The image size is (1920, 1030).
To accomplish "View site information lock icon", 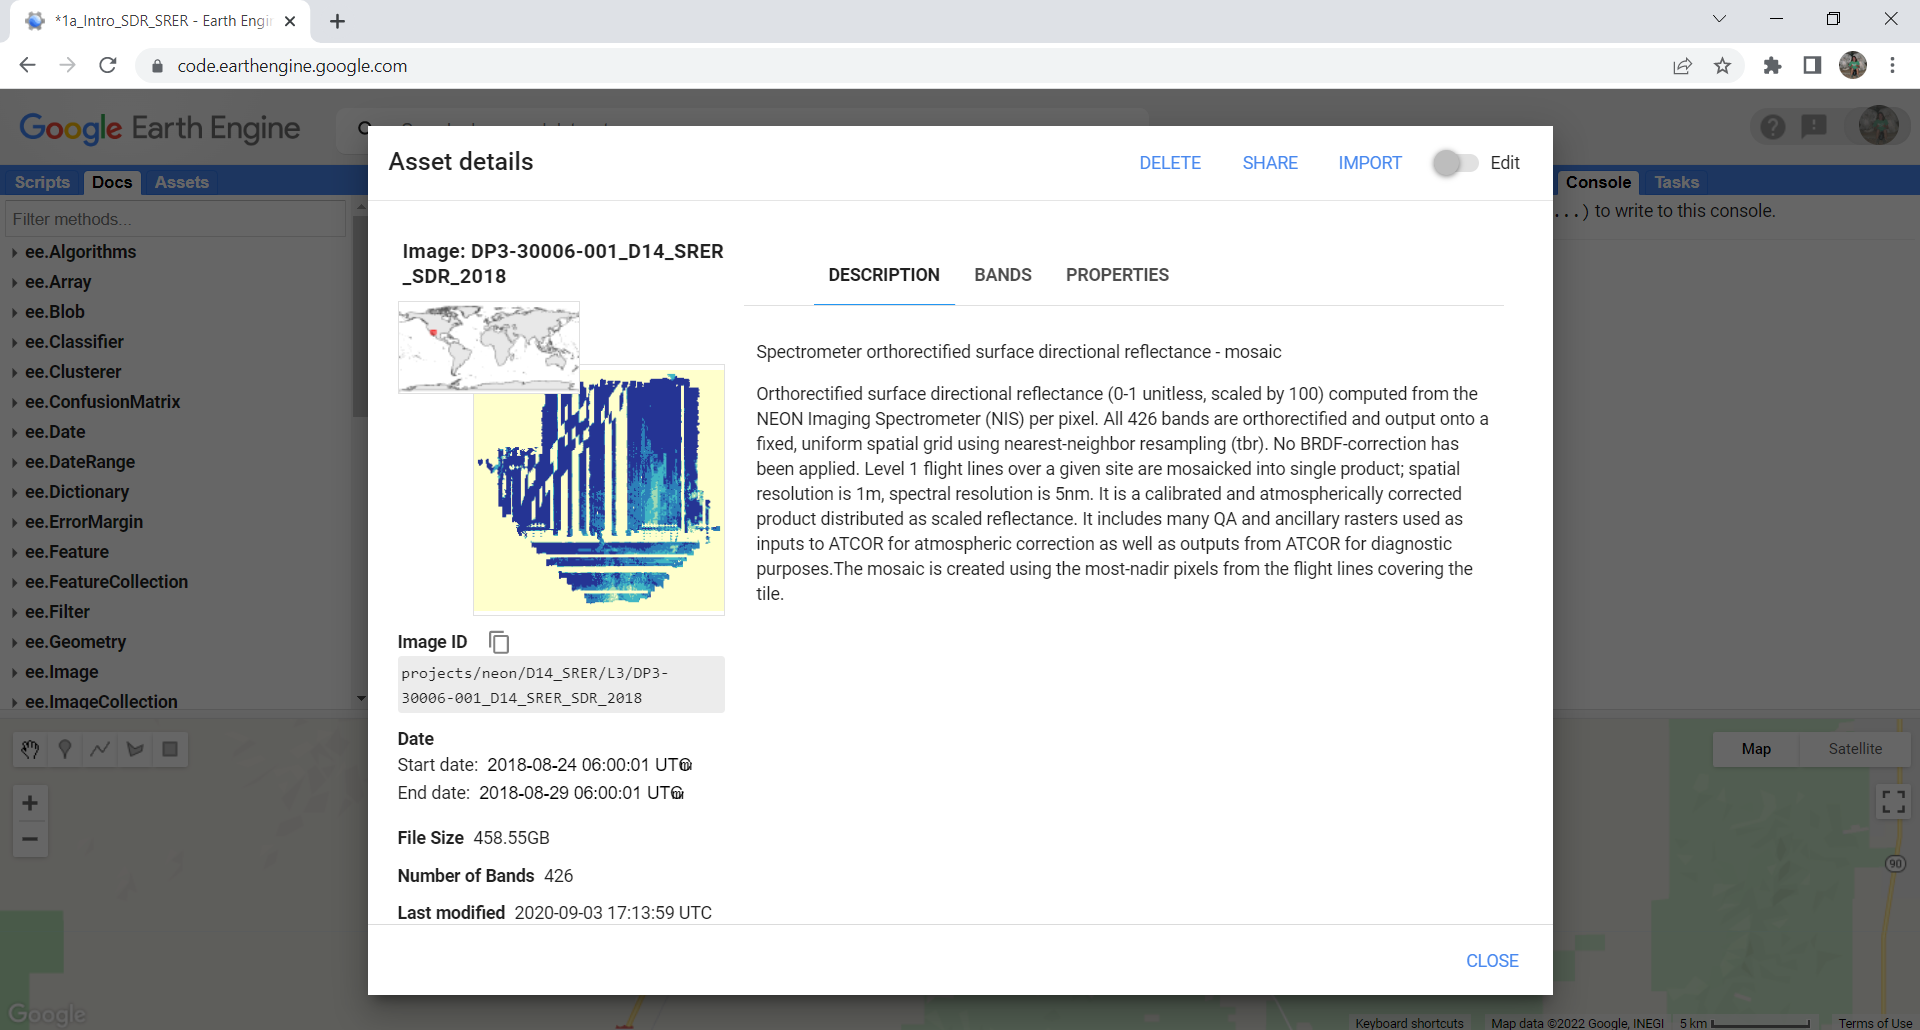I will 157,66.
